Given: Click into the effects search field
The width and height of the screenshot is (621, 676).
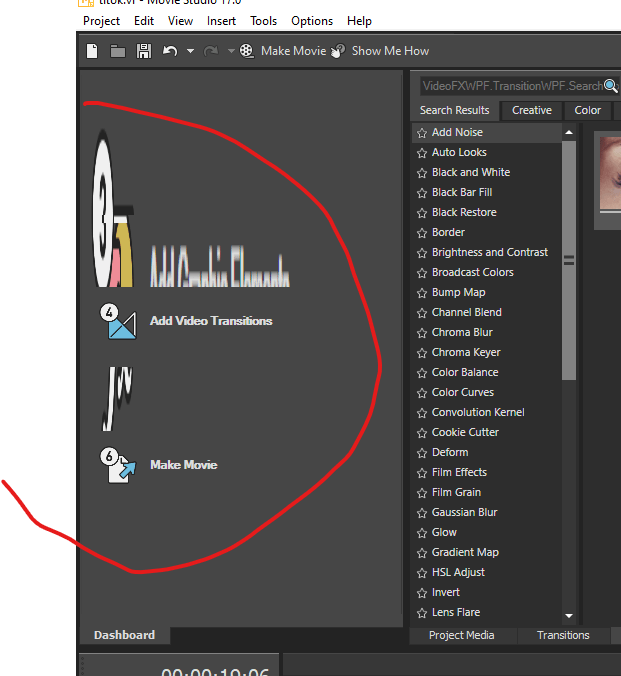Looking at the screenshot, I should coord(511,86).
